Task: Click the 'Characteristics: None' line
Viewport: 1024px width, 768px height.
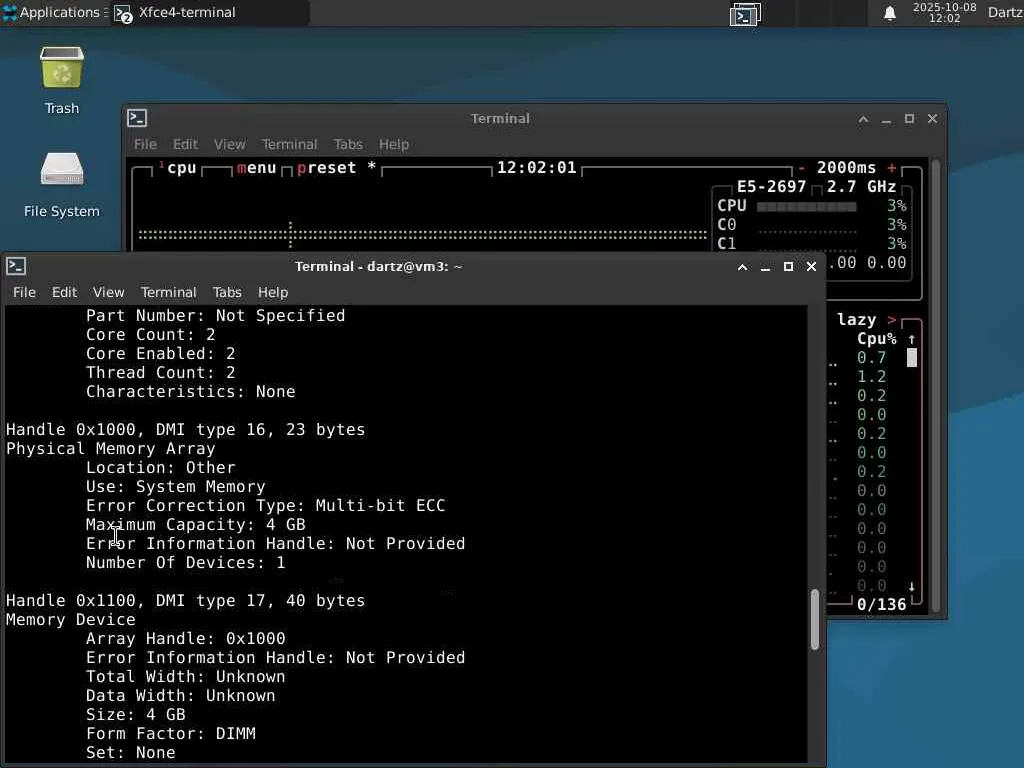Action: pyautogui.click(x=190, y=391)
